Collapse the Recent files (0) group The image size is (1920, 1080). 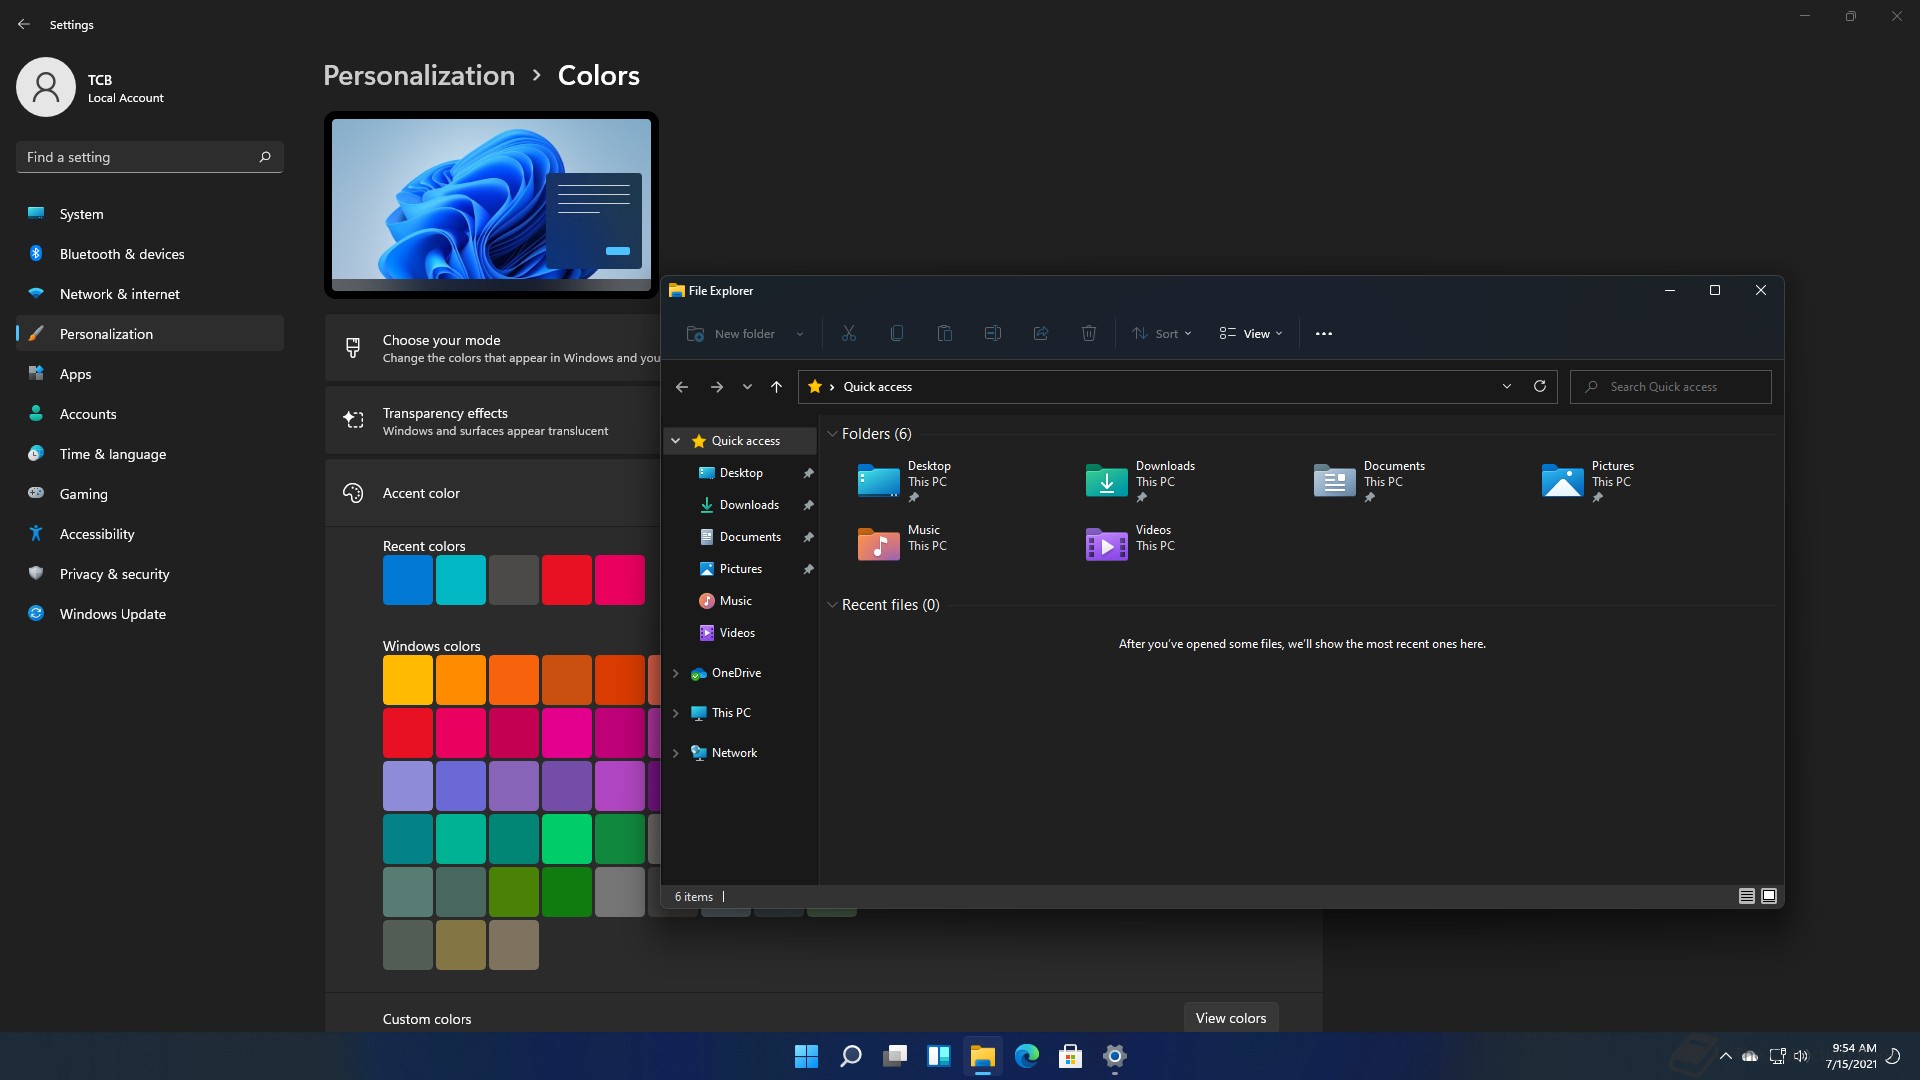(x=832, y=605)
